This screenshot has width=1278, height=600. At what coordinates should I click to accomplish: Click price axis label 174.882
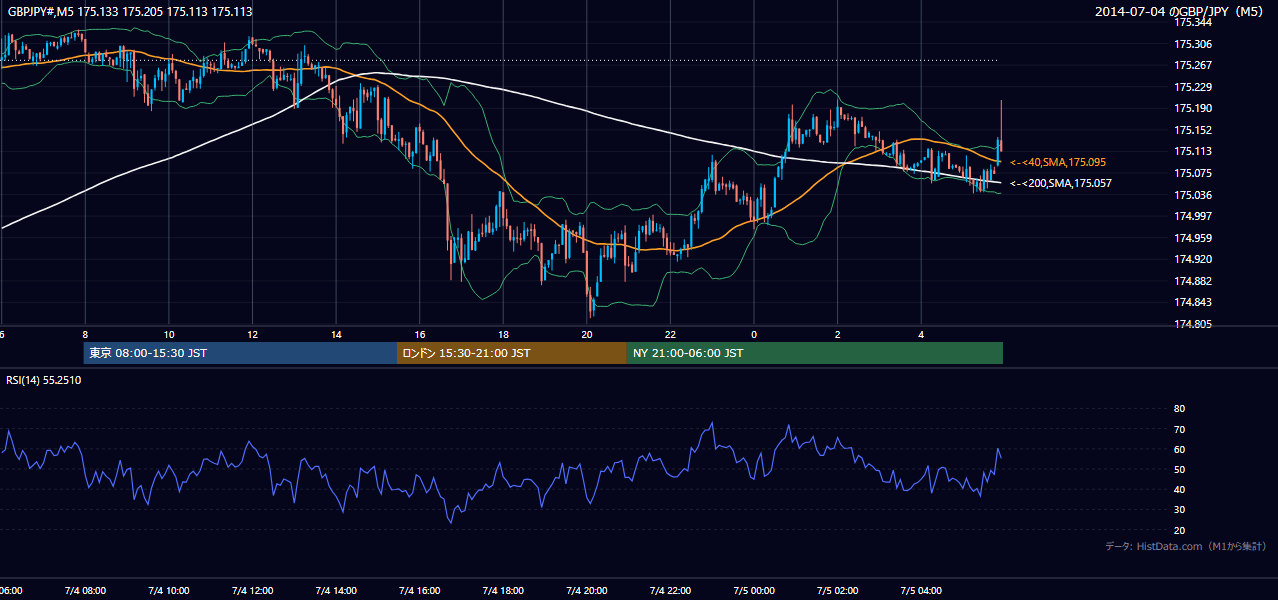coord(1193,281)
